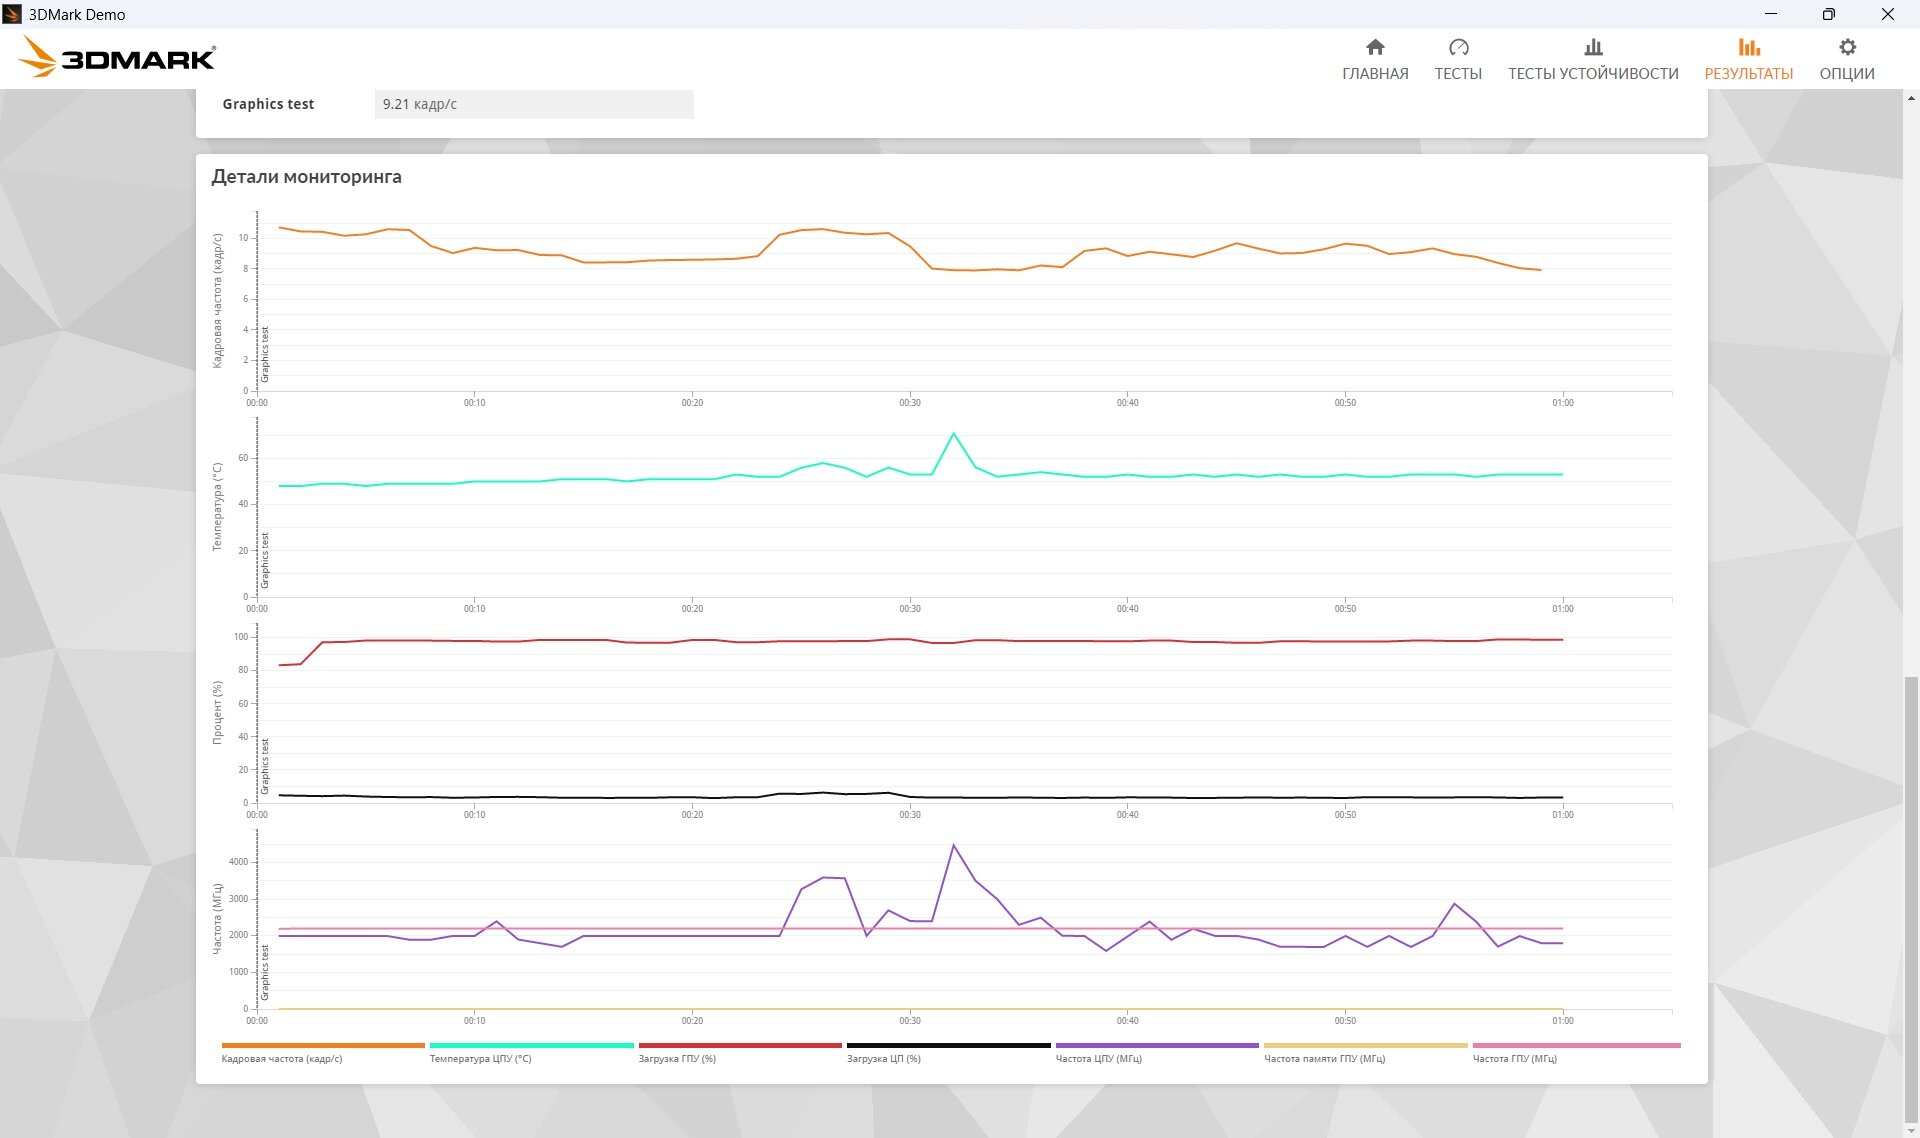Toggle the Частота ЦПУ purple legend bar

(1157, 1046)
